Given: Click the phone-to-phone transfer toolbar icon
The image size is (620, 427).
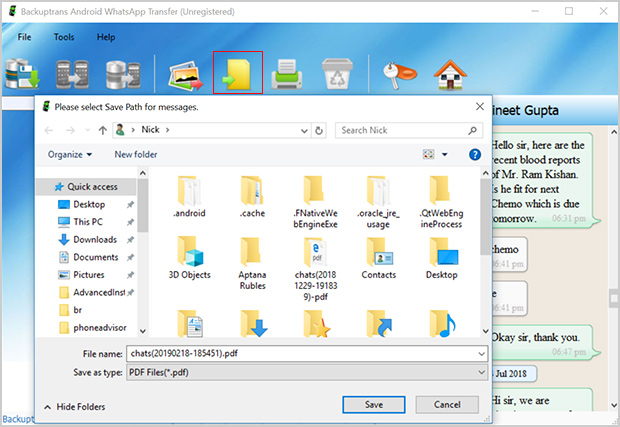Looking at the screenshot, I should point(72,74).
